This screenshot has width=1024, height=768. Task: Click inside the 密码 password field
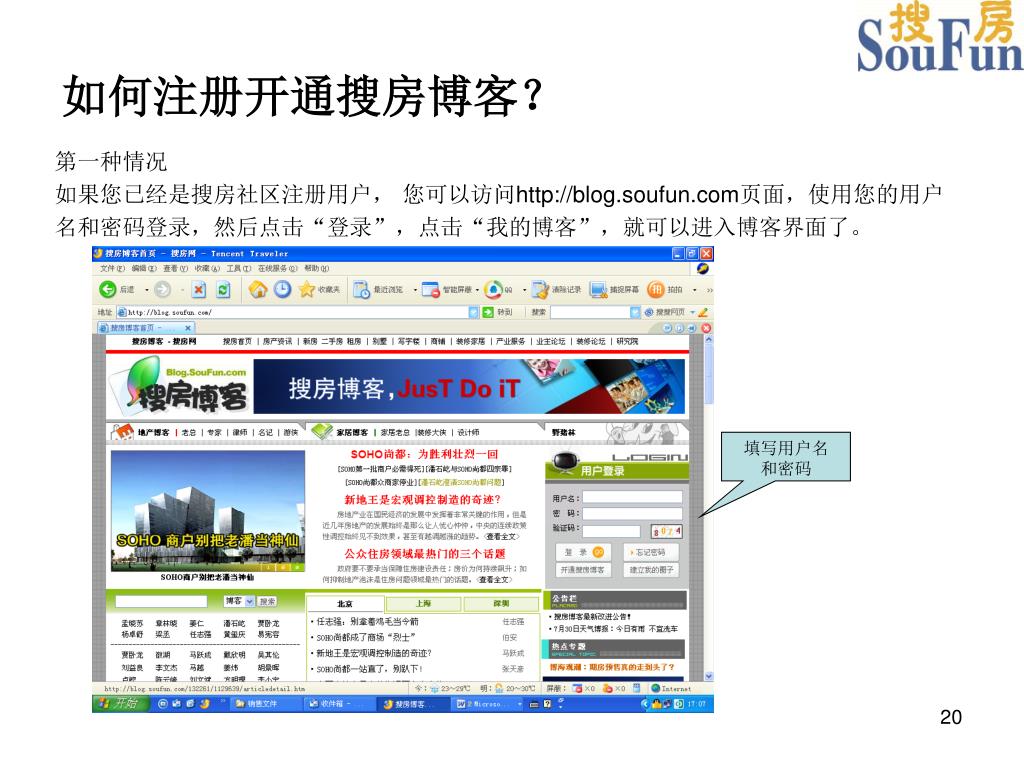[x=632, y=513]
